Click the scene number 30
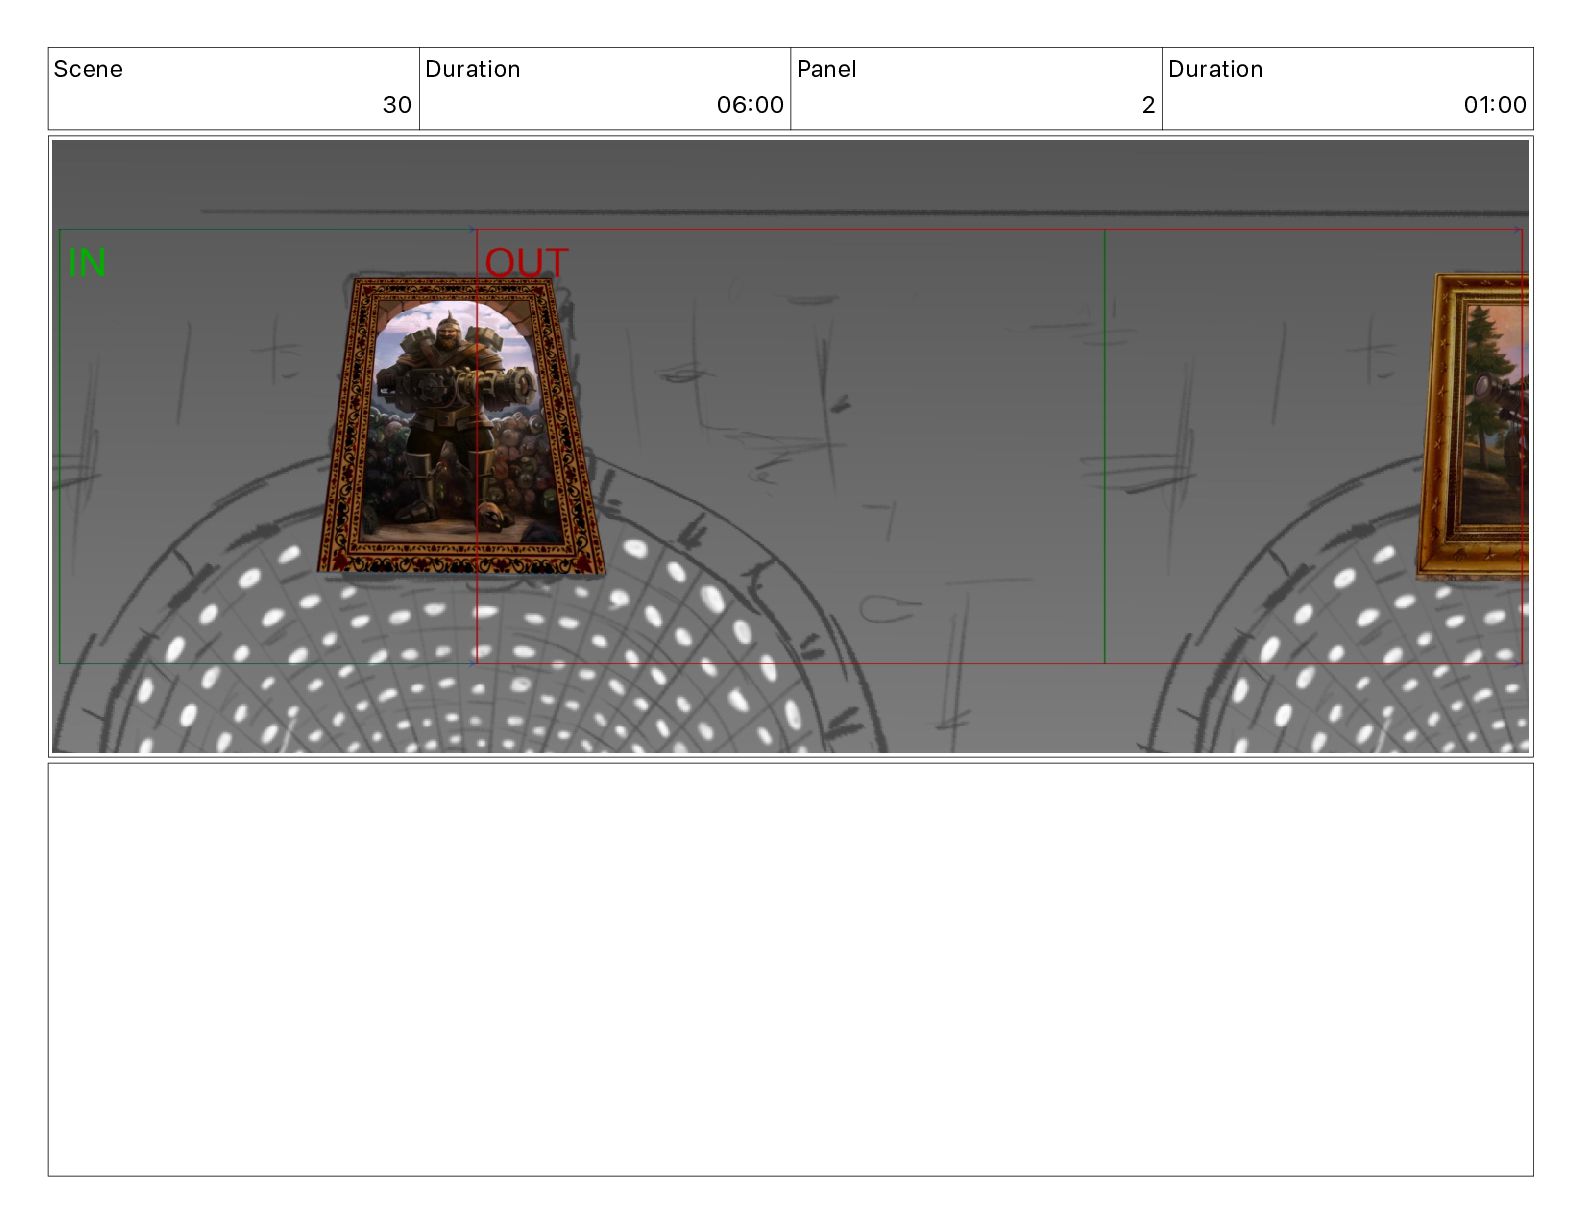The image size is (1584, 1224). pyautogui.click(x=397, y=105)
